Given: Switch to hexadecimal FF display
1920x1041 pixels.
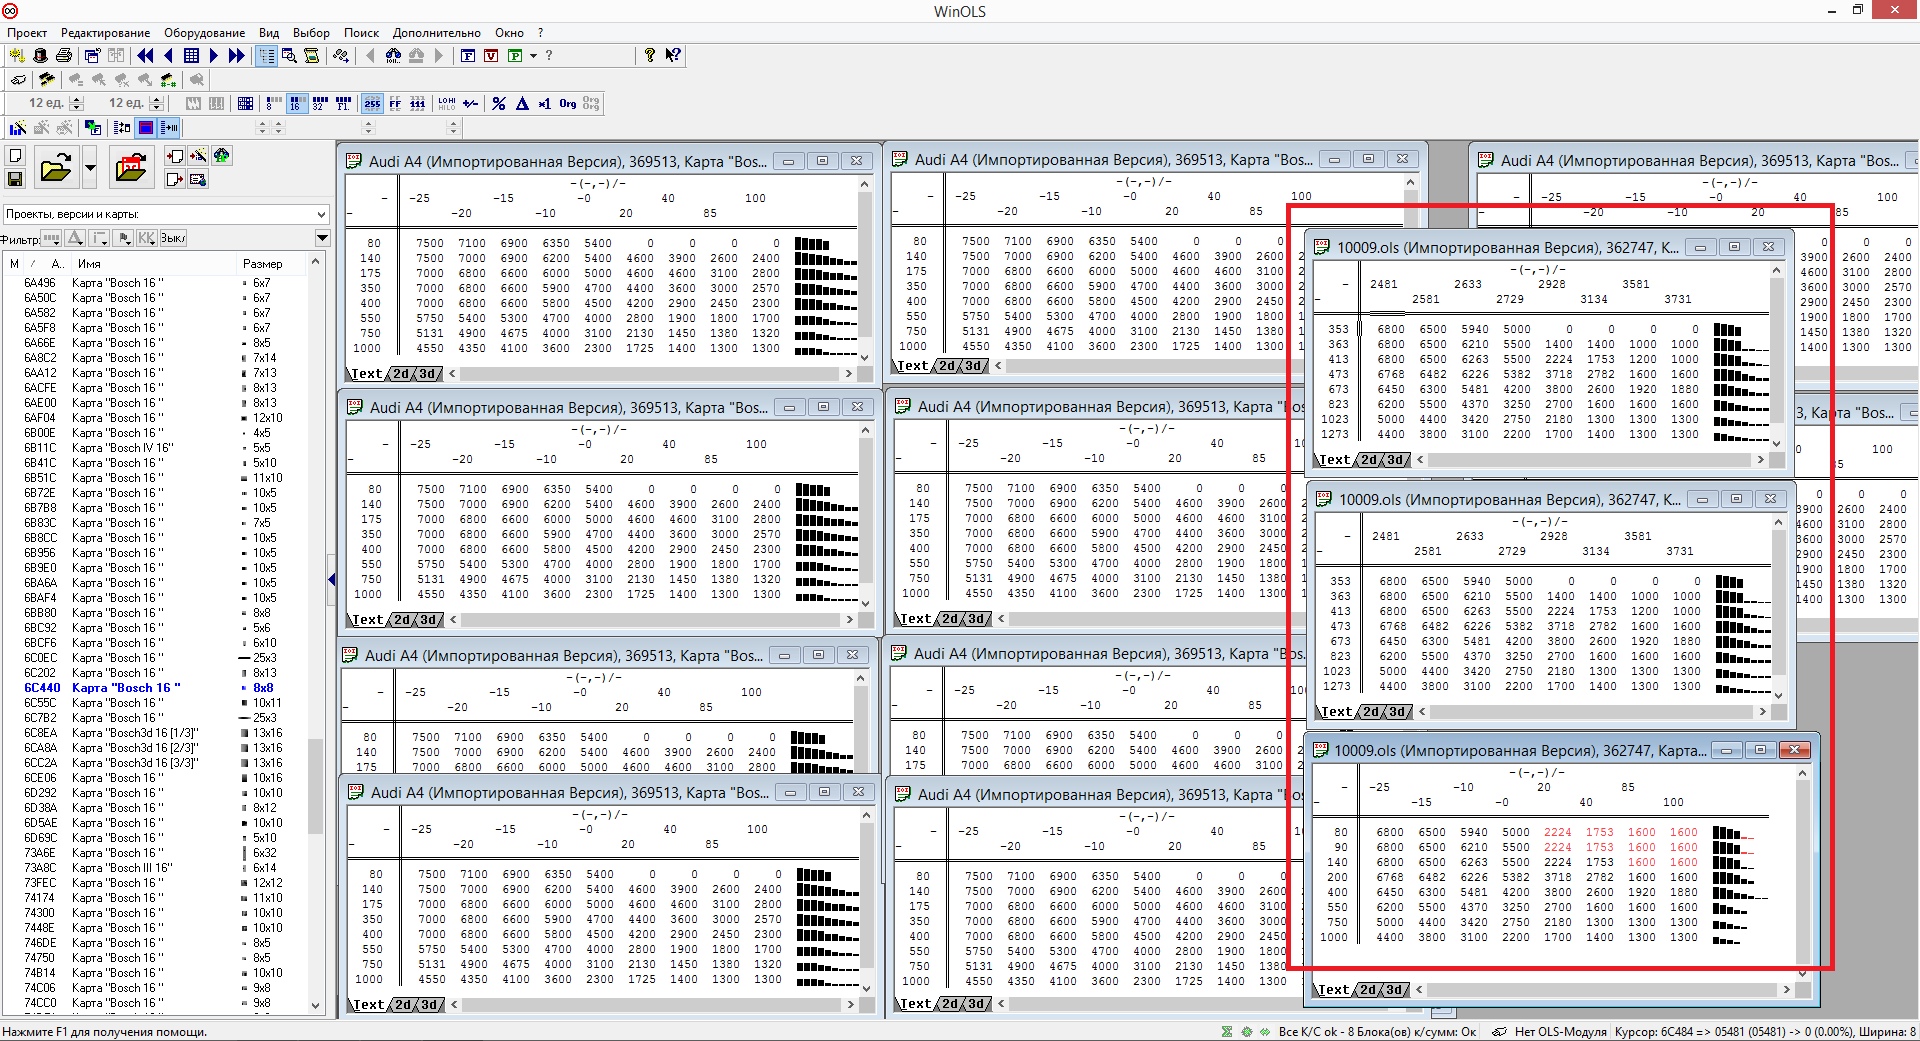Looking at the screenshot, I should [x=395, y=103].
